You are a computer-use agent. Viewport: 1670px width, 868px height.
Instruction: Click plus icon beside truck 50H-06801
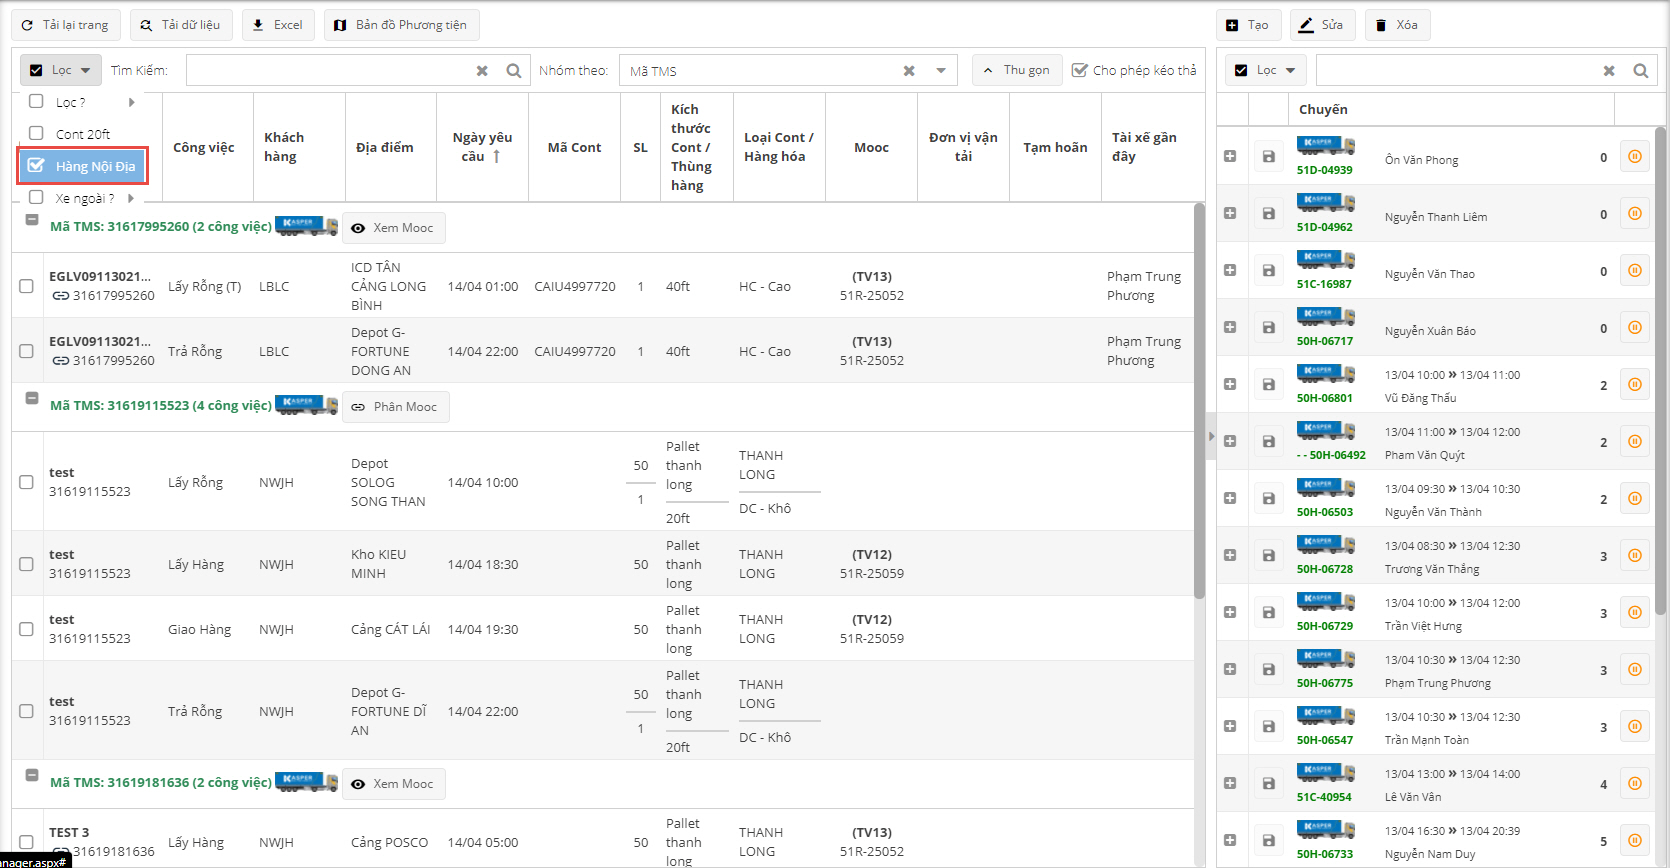1230,385
